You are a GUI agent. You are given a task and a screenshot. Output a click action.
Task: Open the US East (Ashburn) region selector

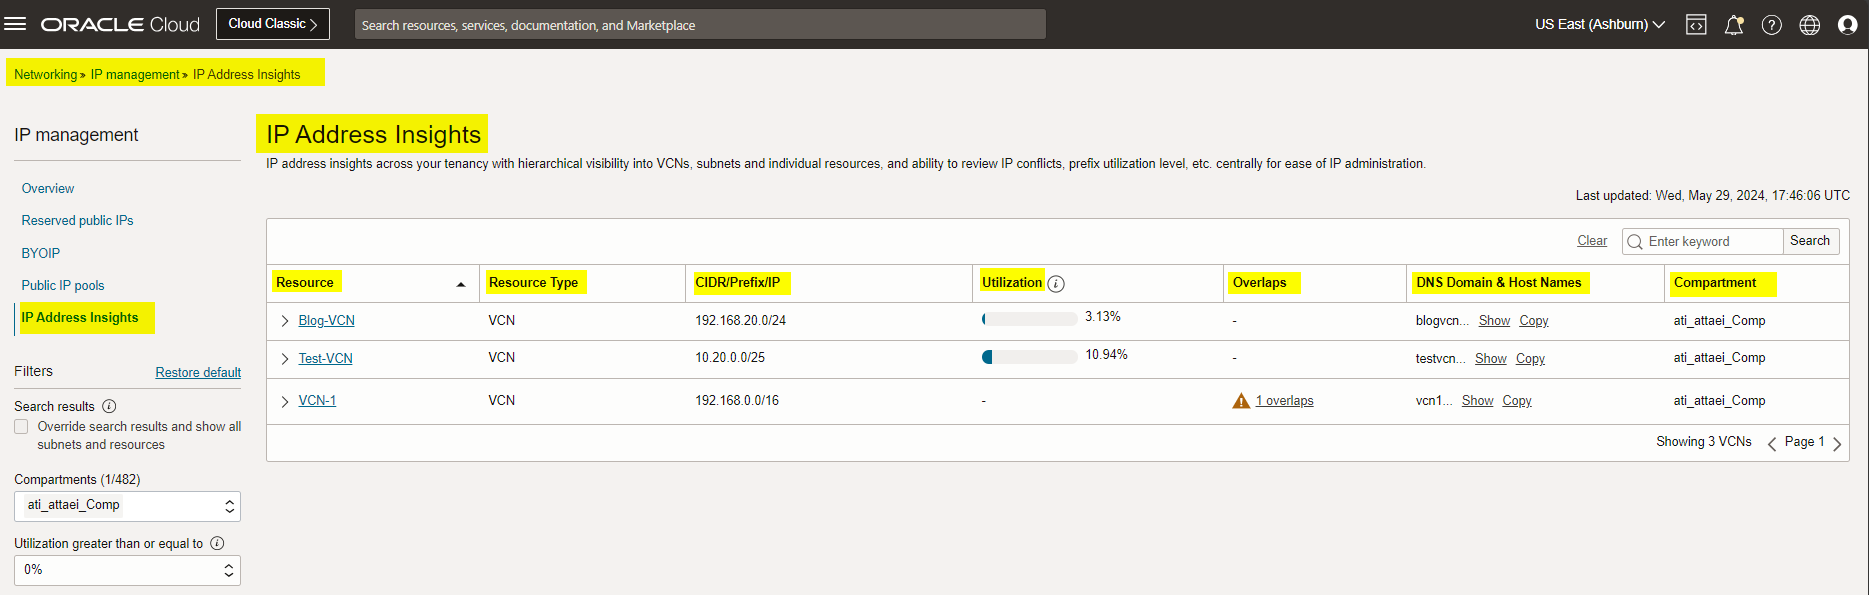click(1599, 25)
